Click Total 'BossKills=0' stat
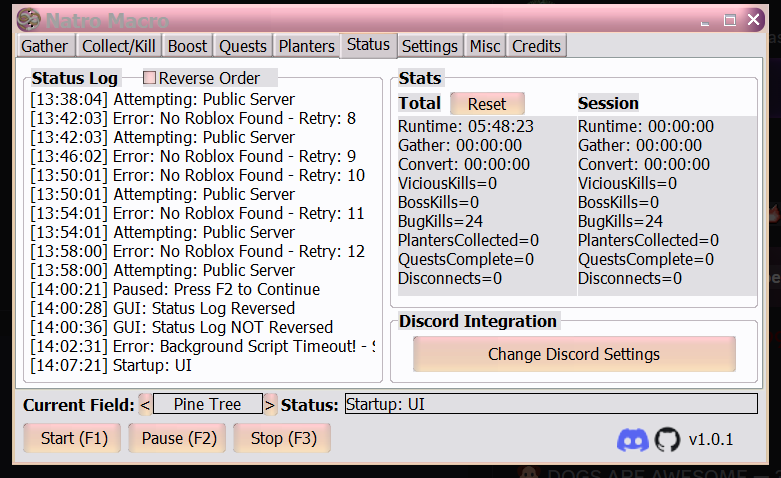Viewport: 781px width, 478px height. point(438,202)
